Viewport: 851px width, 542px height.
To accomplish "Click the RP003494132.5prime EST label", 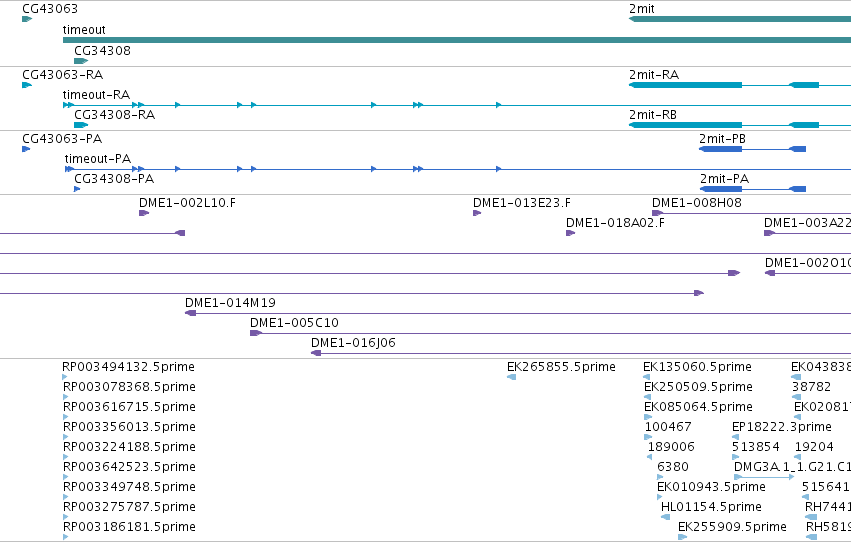I will point(129,367).
